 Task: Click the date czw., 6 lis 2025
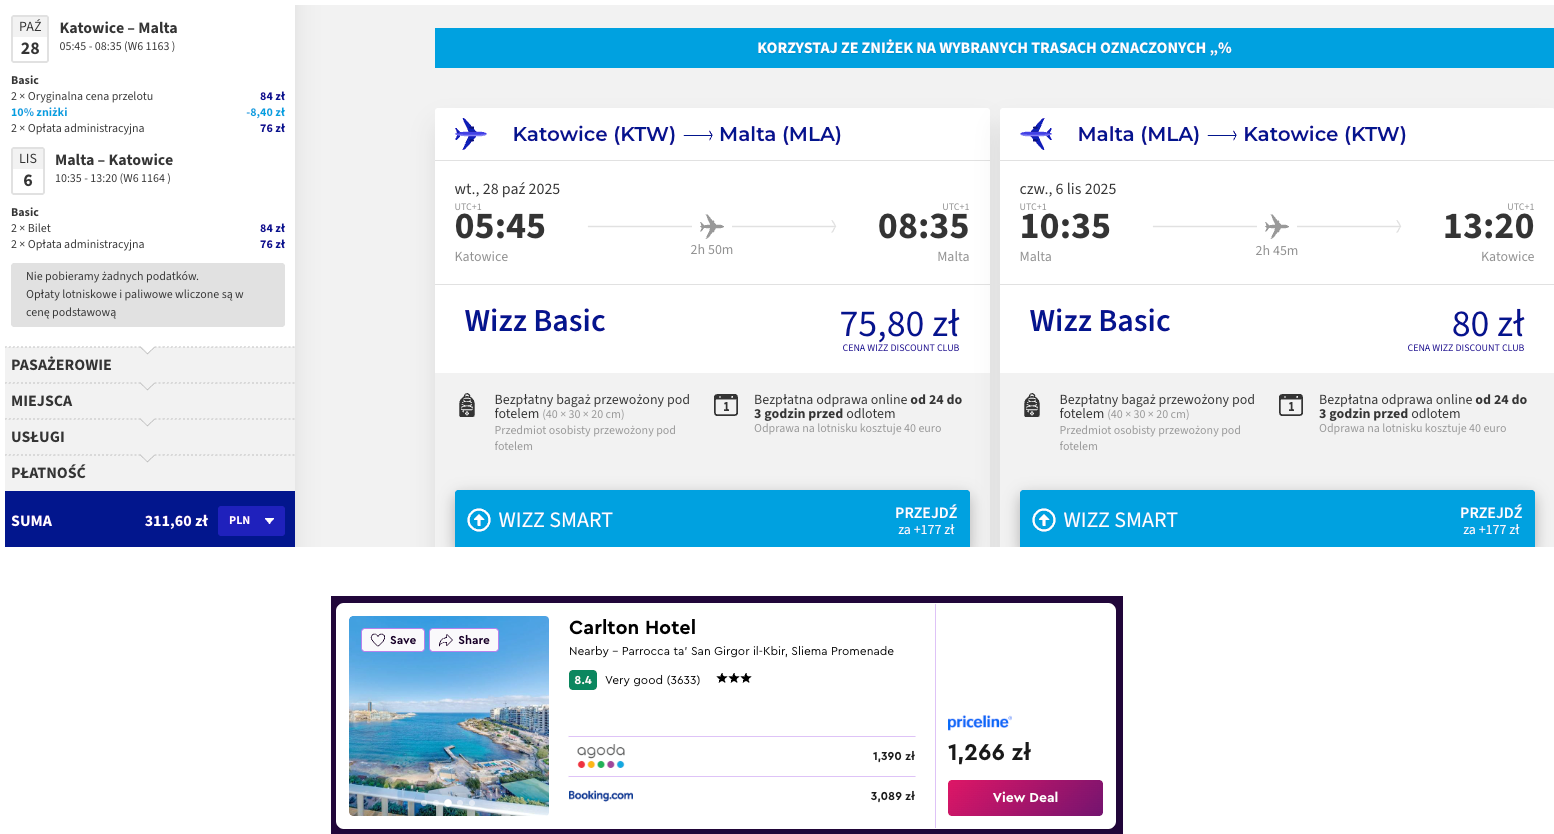pyautogui.click(x=1068, y=189)
